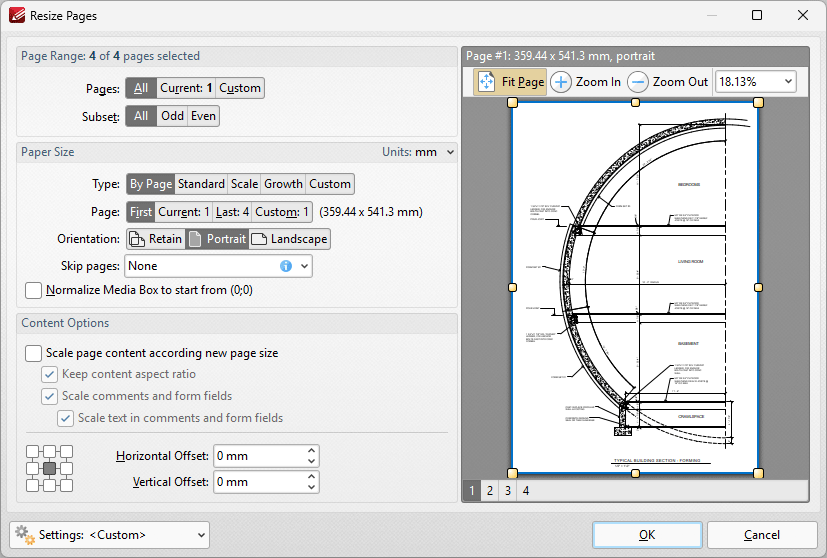Toggle Scale comments and form fields checkbox

point(50,396)
